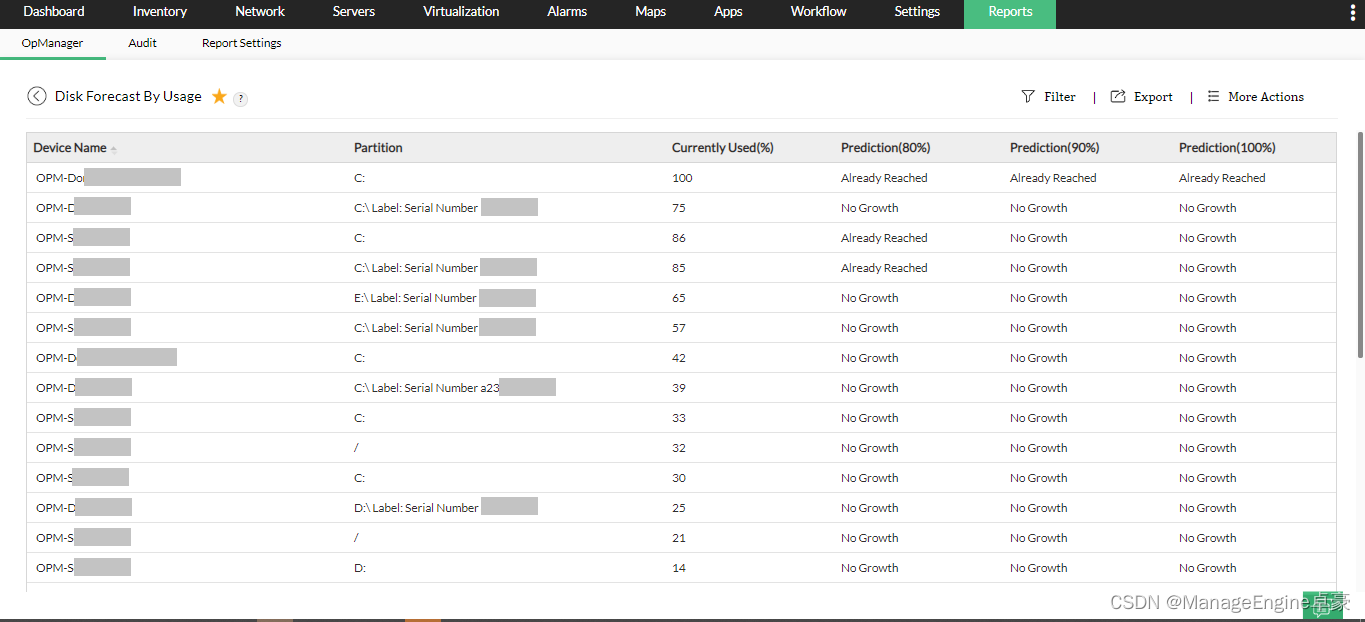
Task: Switch to the Audit sub-tab
Action: 143,43
